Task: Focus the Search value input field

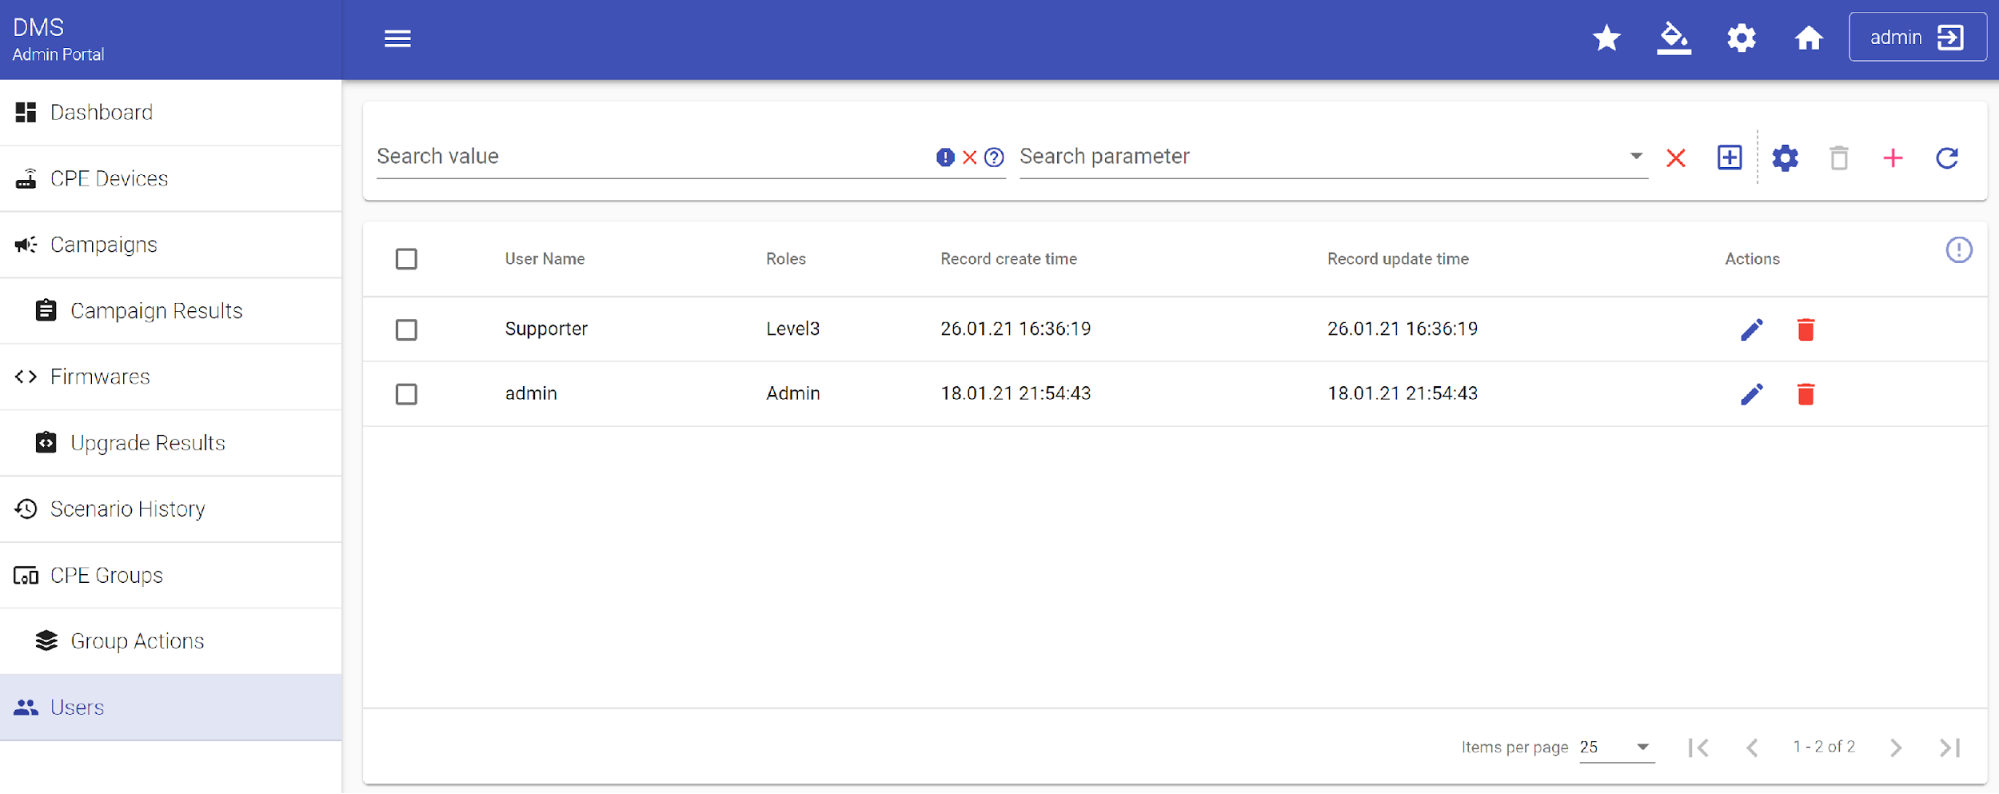Action: coord(650,157)
